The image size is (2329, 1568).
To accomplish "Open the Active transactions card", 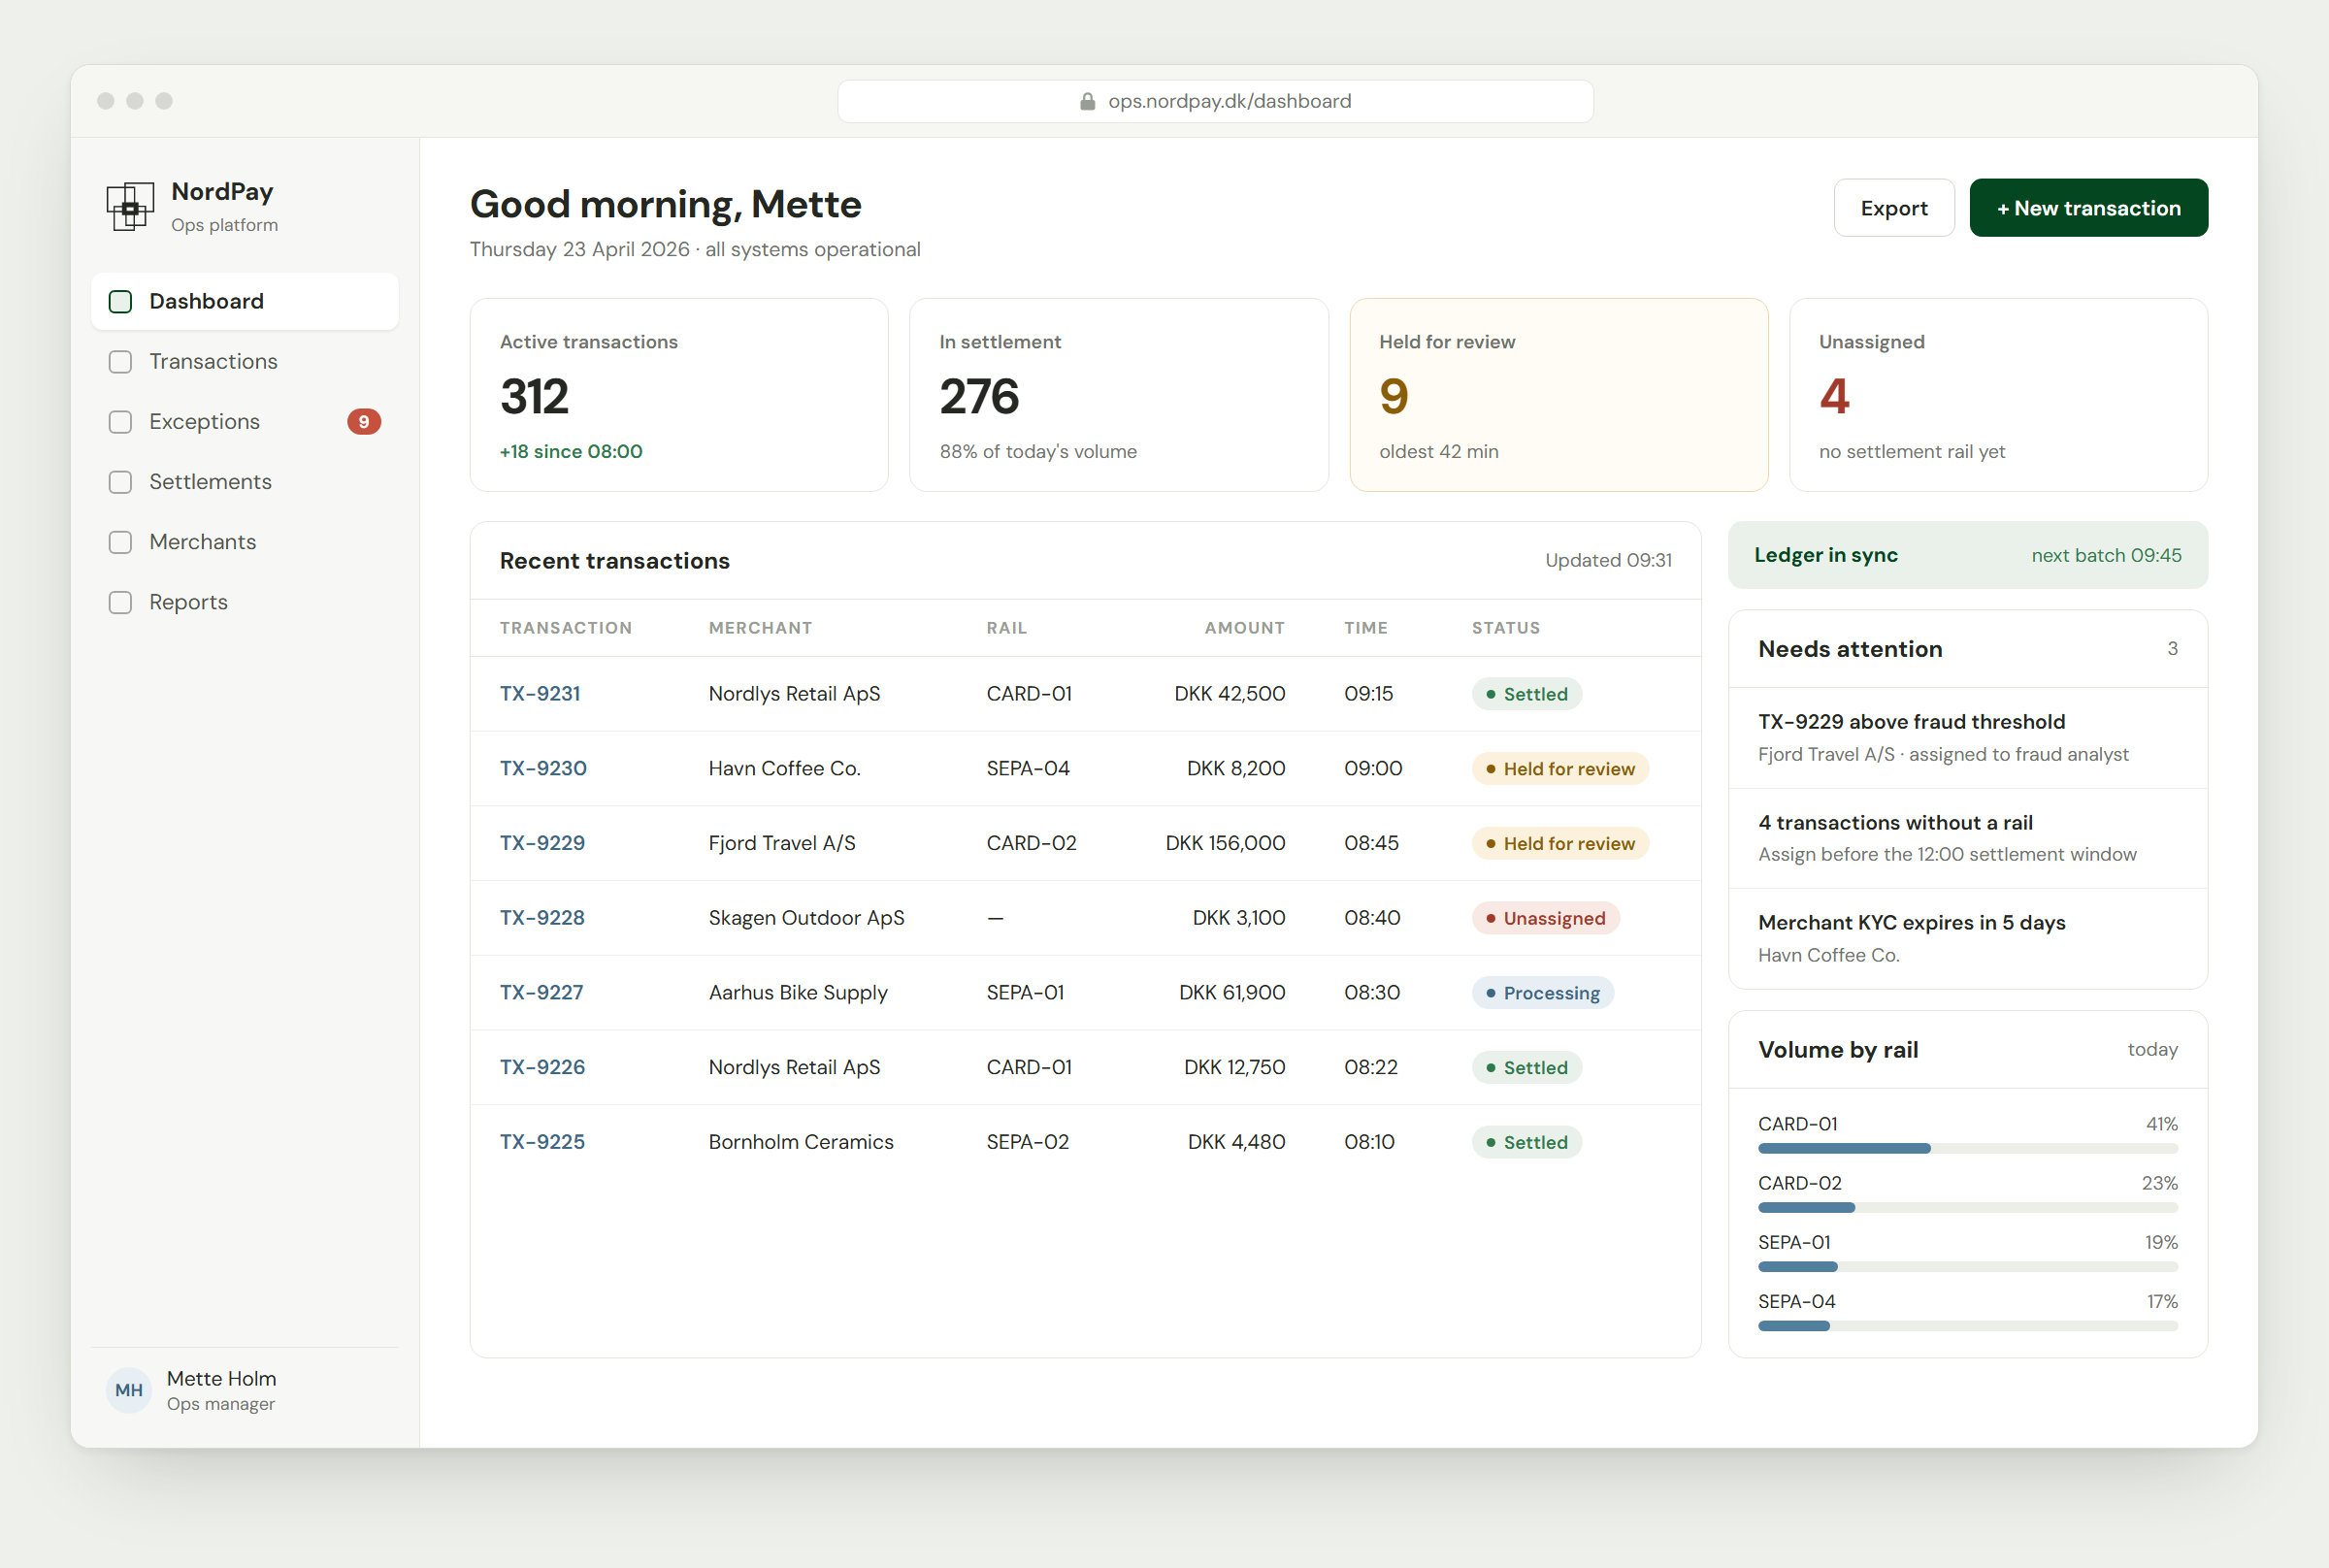I will tap(679, 395).
